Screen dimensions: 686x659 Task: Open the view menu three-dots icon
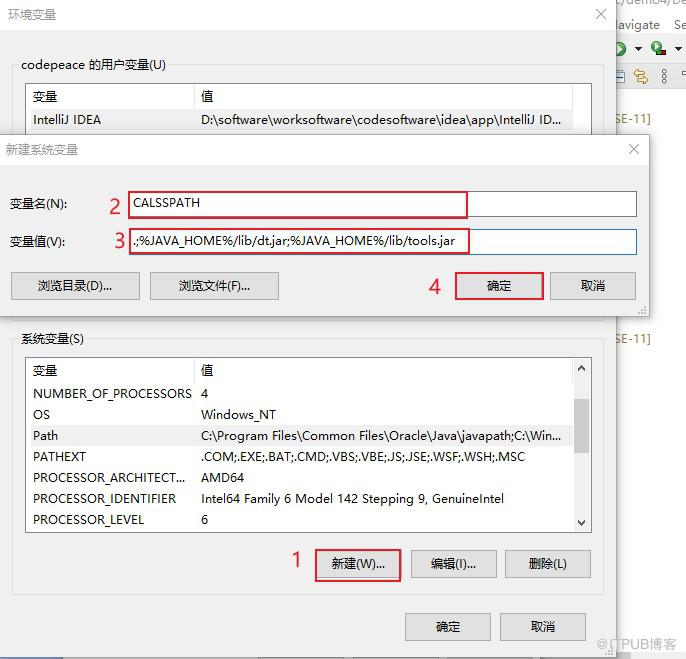pos(664,77)
